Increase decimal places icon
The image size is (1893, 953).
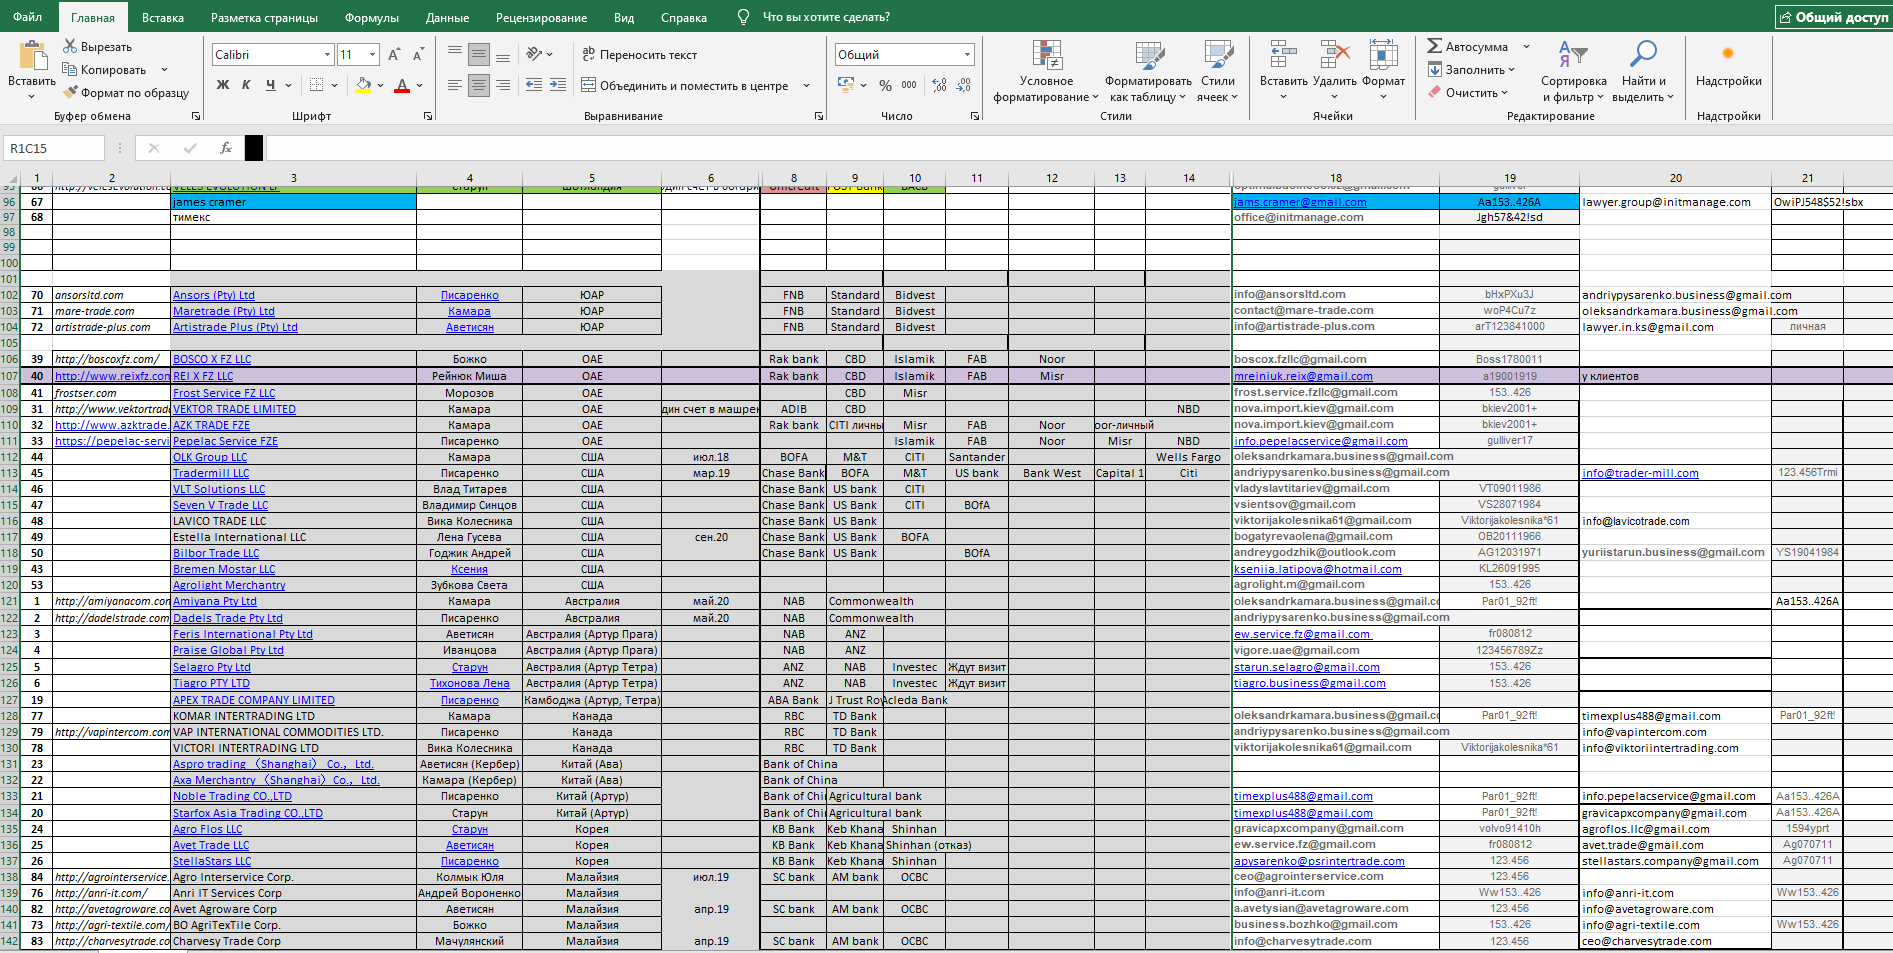coord(939,85)
